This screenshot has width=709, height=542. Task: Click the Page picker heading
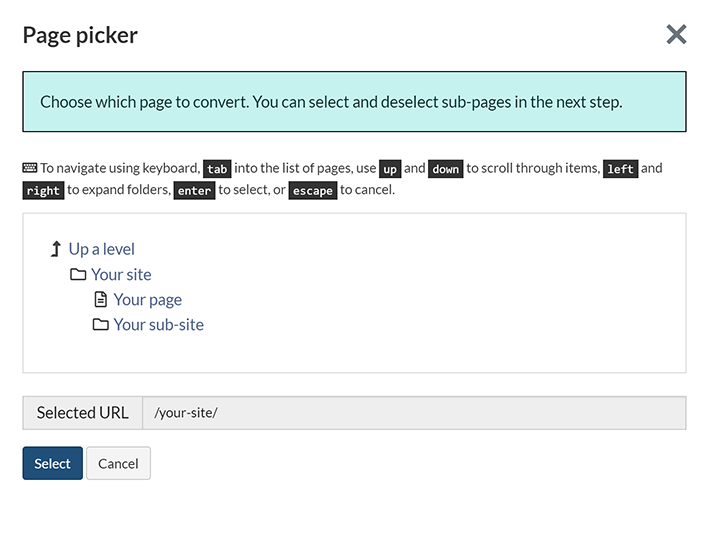coord(80,35)
